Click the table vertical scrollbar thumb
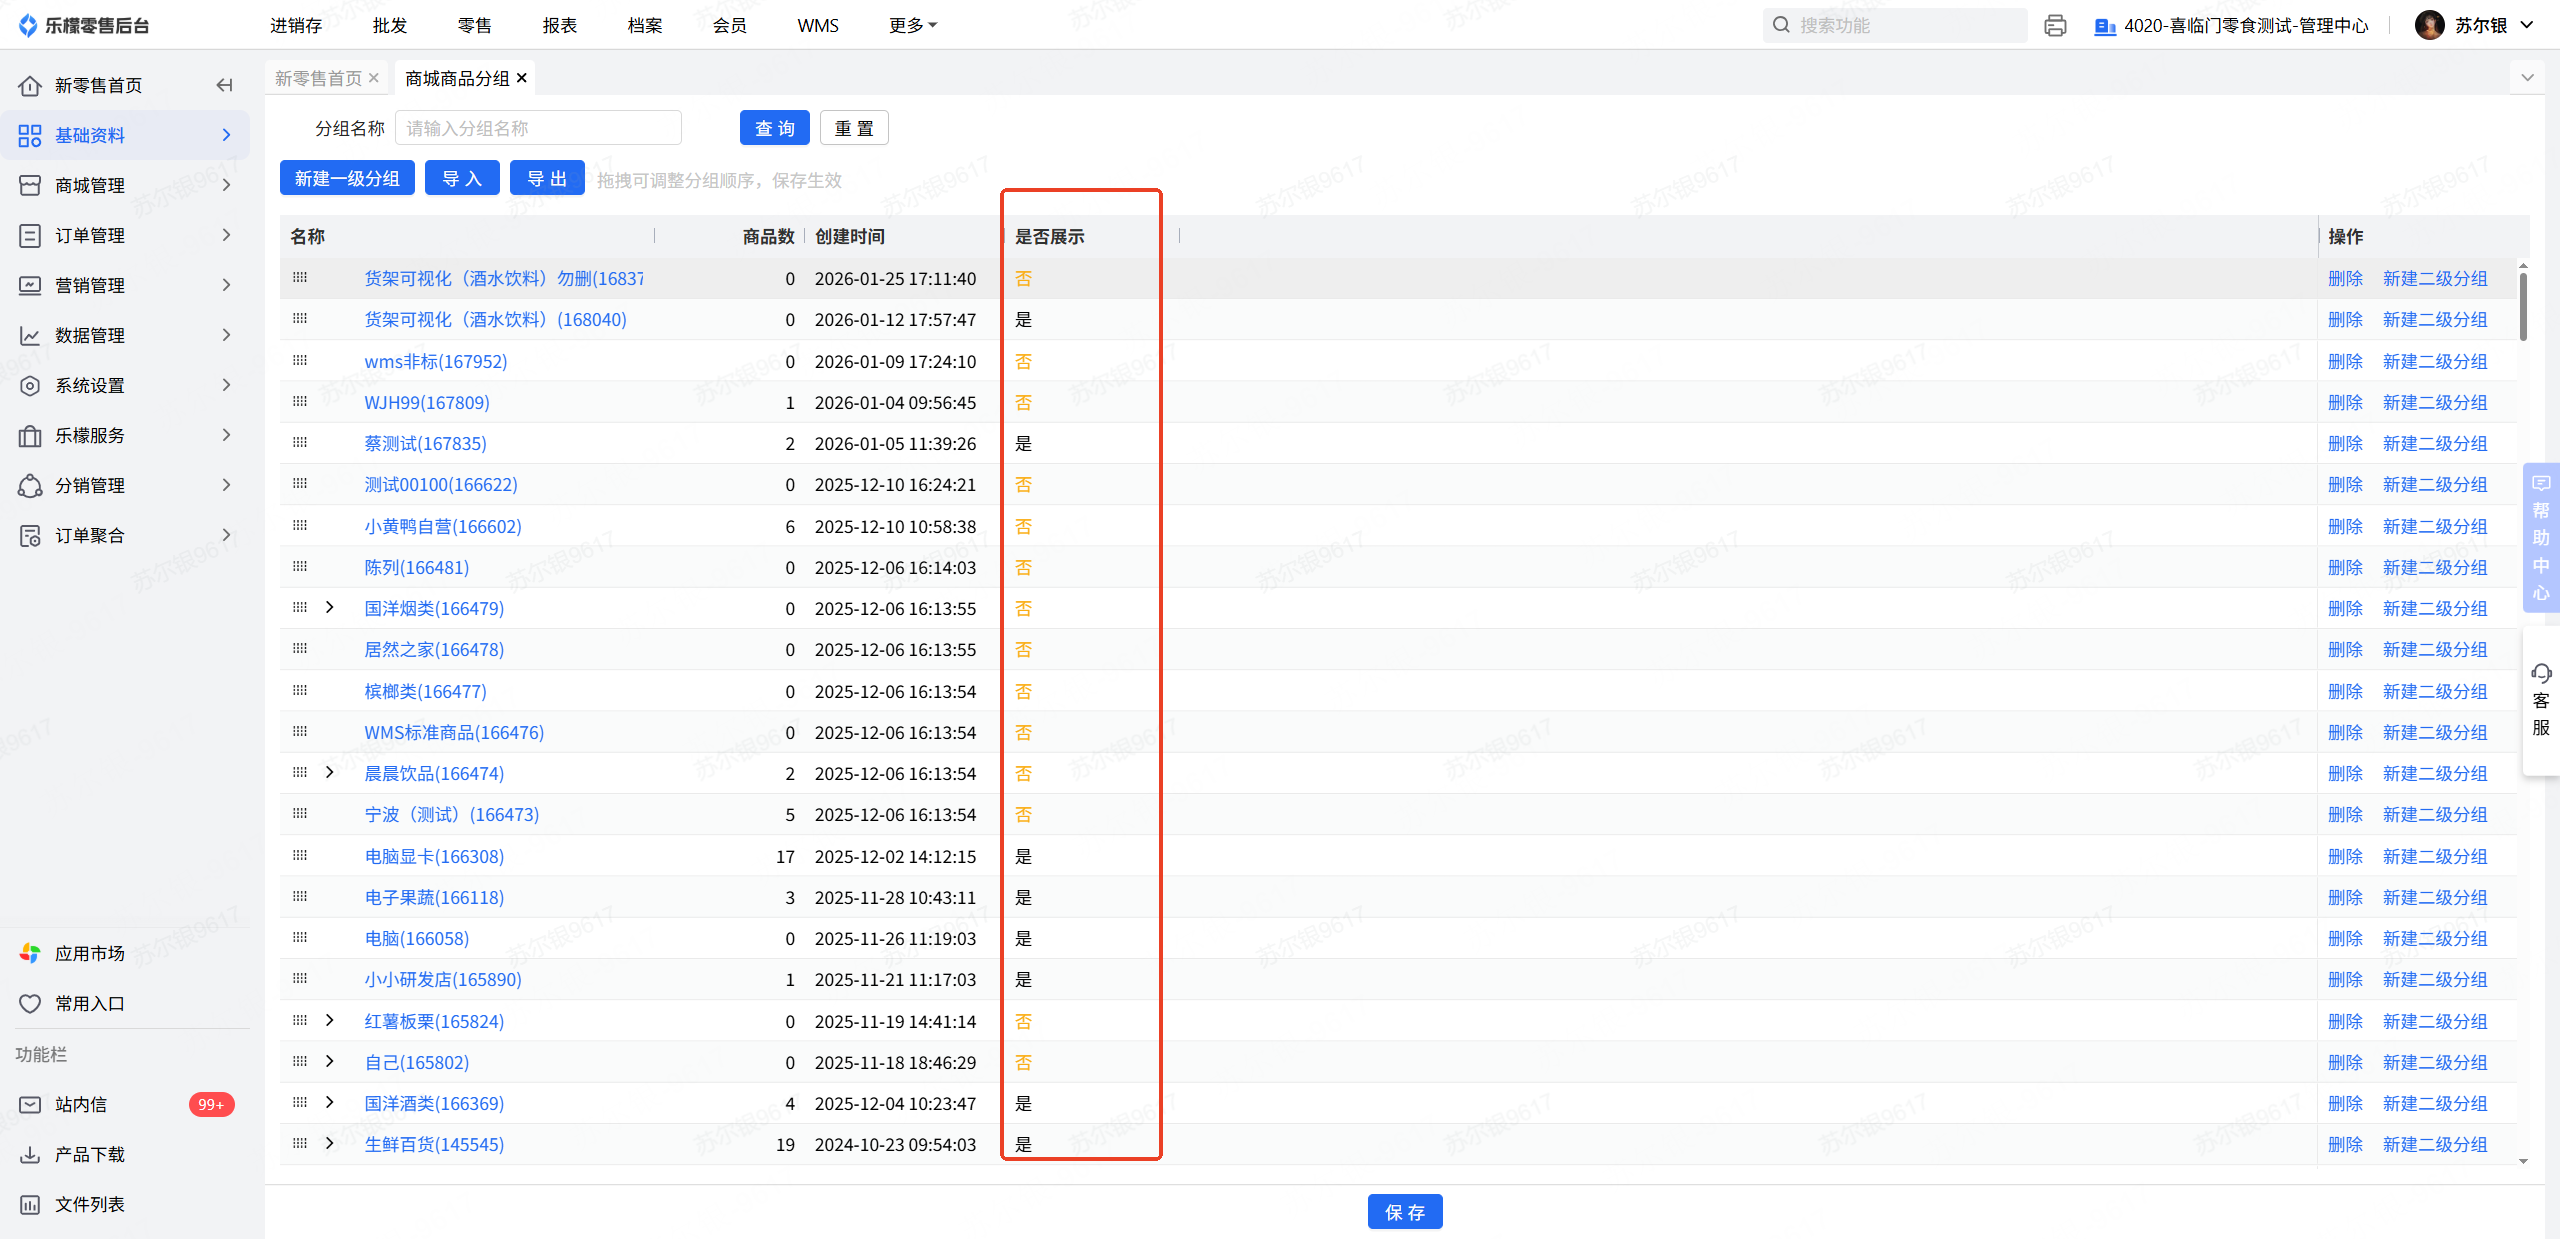The image size is (2560, 1239). tap(2522, 305)
